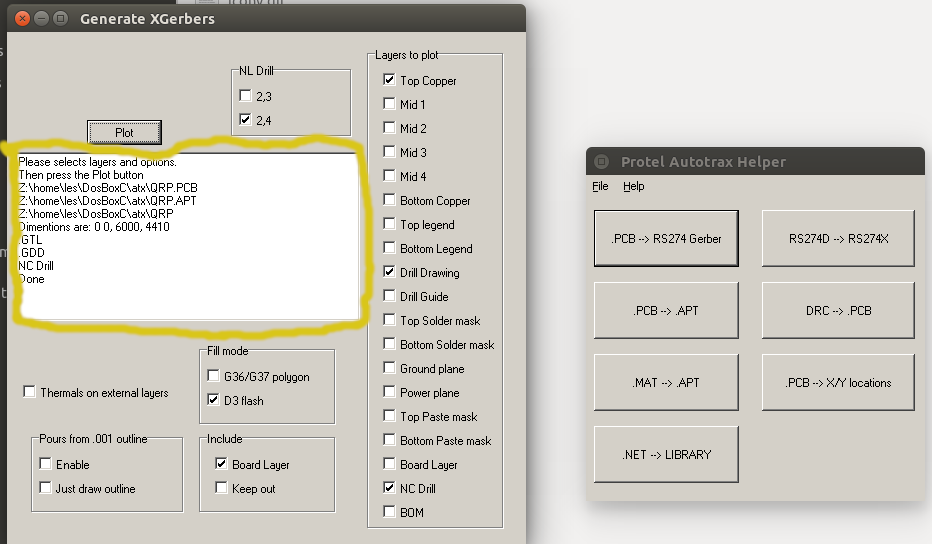The height and width of the screenshot is (544, 932).
Task: Enable the Mid 2 layer
Action: tap(389, 127)
